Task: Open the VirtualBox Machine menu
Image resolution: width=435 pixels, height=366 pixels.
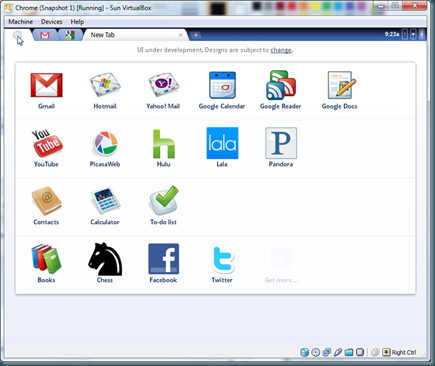Action: pyautogui.click(x=21, y=22)
